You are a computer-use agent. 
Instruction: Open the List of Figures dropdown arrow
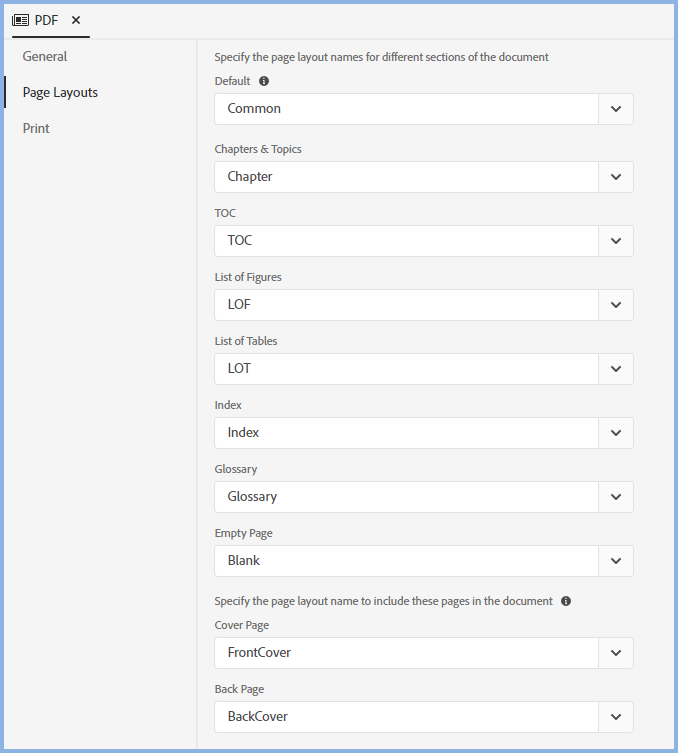click(x=616, y=305)
